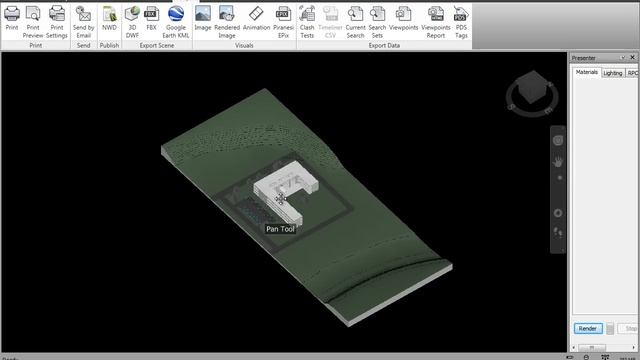Publish to NWD file
The height and width of the screenshot is (360, 640).
(x=109, y=19)
